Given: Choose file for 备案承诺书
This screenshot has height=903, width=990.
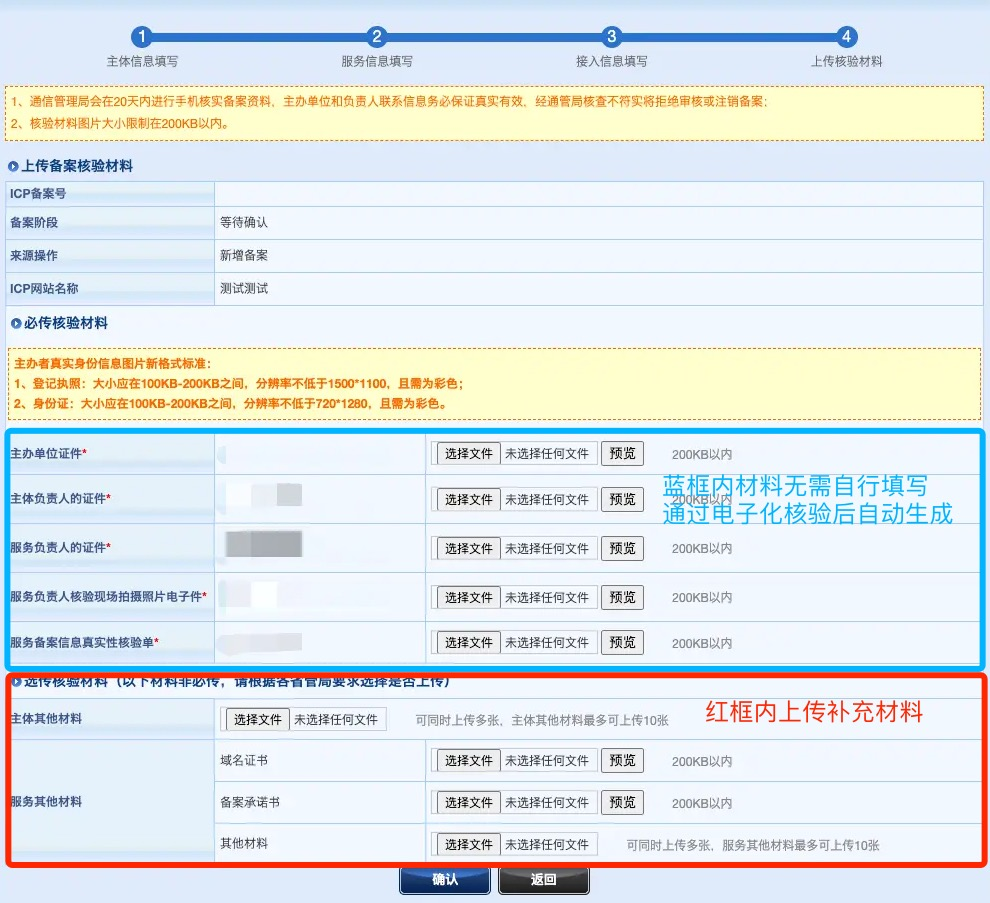Looking at the screenshot, I should 468,803.
